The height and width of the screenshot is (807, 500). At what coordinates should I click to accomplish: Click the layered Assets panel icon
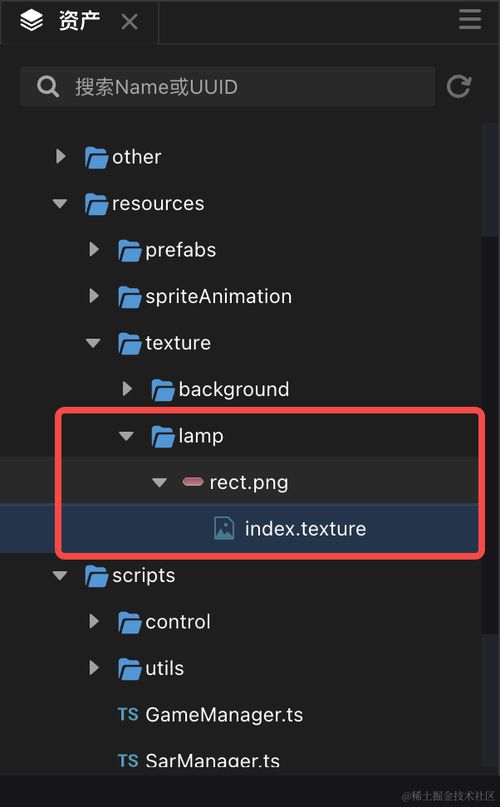tap(31, 21)
